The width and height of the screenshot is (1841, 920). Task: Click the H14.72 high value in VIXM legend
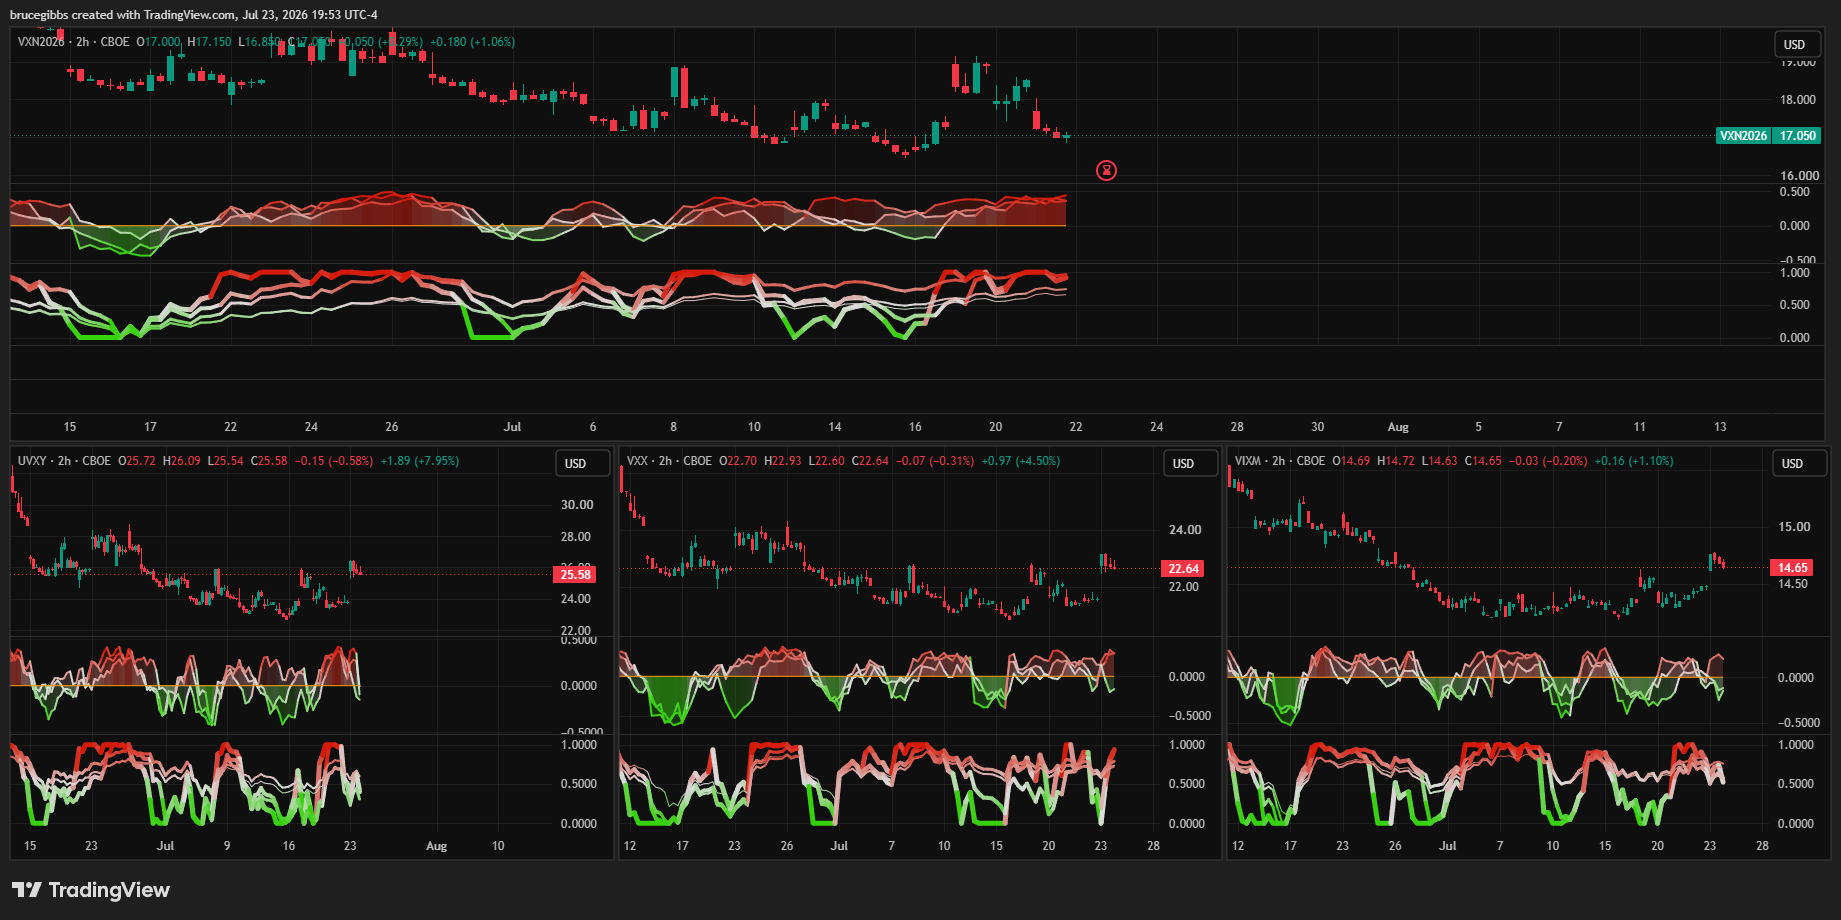pos(1396,461)
